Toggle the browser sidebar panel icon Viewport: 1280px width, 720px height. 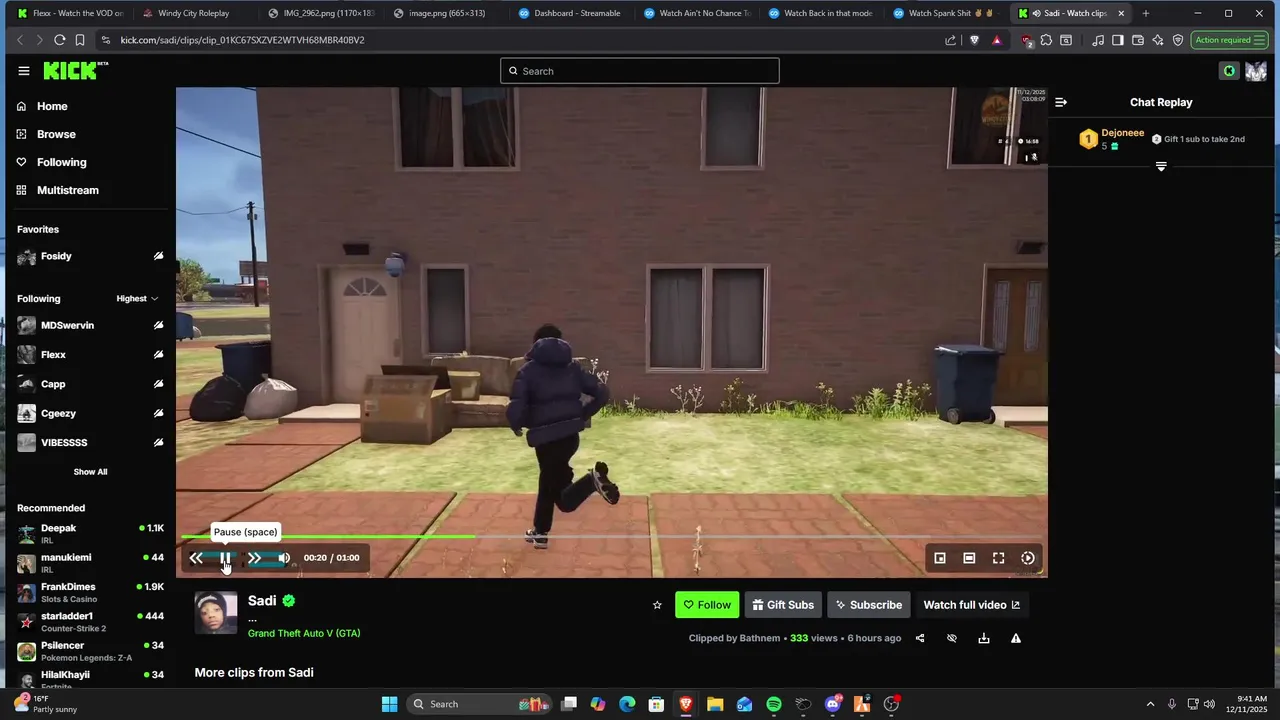1118,40
